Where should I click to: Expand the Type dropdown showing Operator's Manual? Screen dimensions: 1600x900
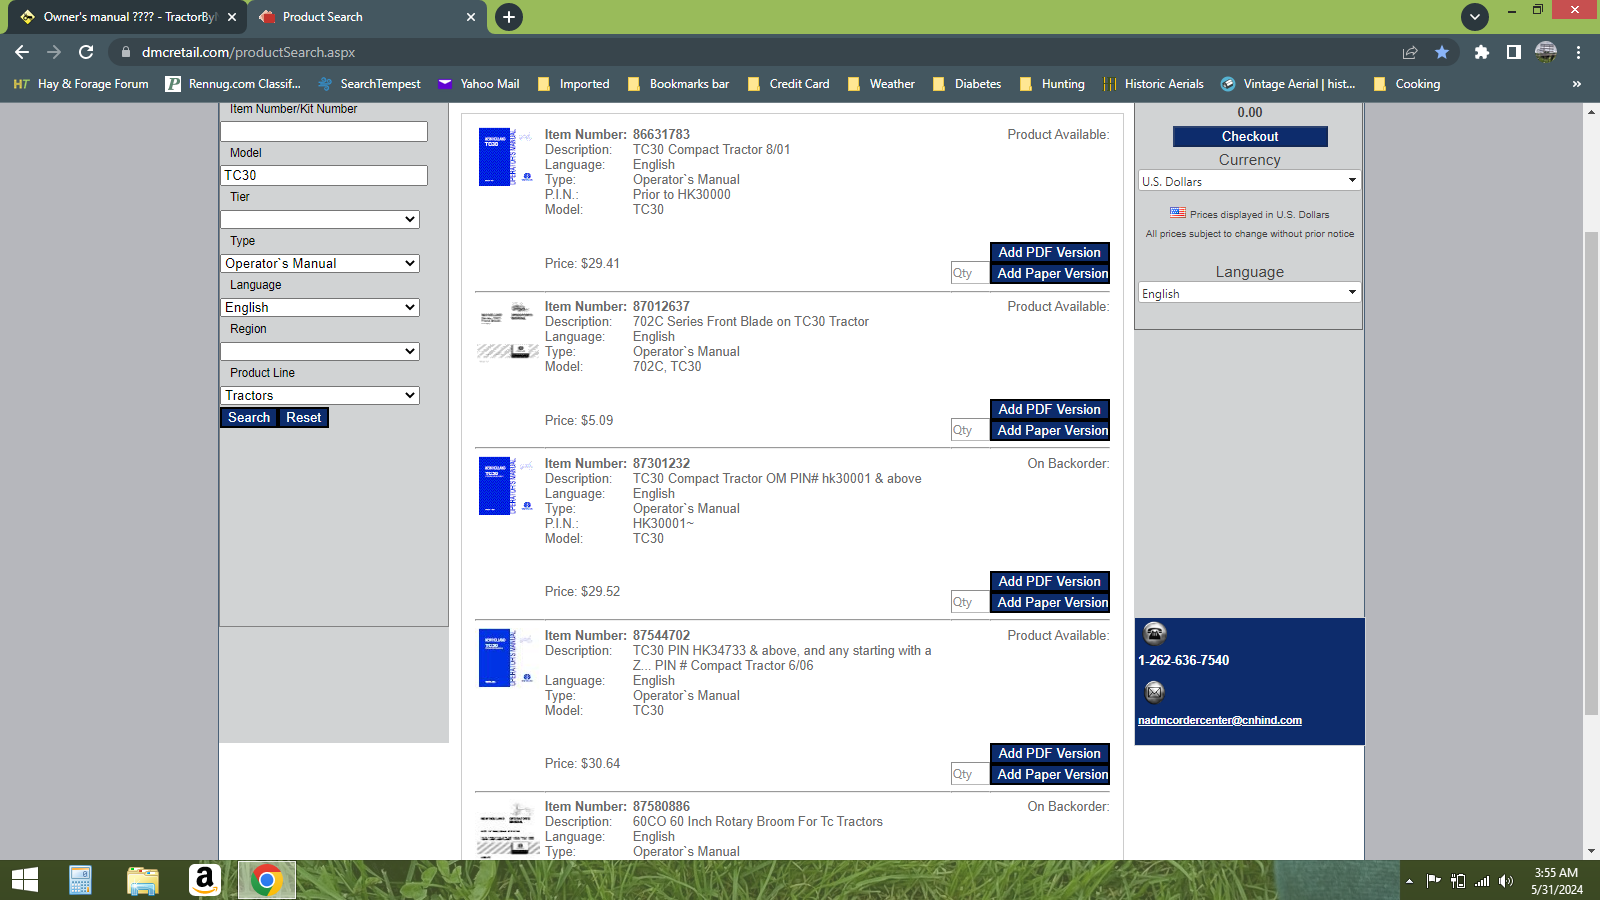pyautogui.click(x=319, y=264)
